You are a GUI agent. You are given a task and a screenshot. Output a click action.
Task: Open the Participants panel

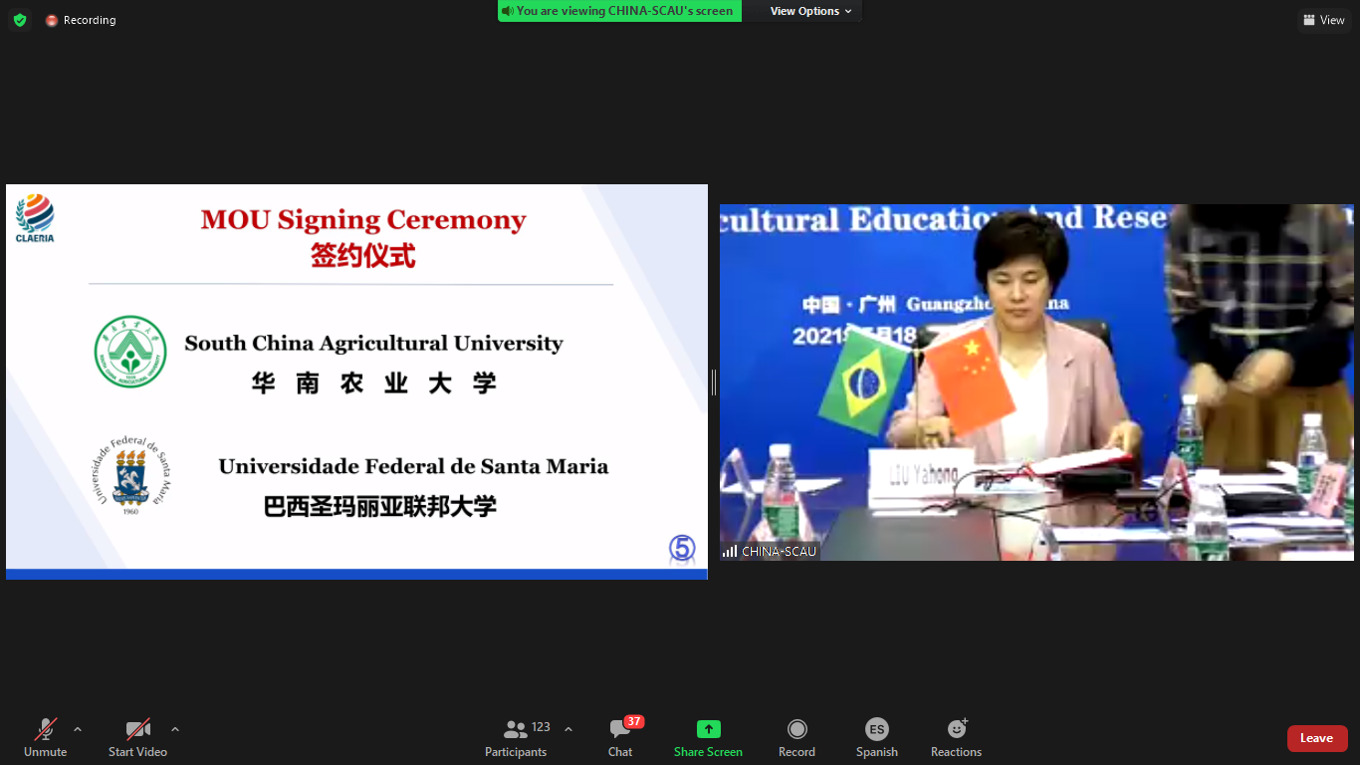[516, 738]
